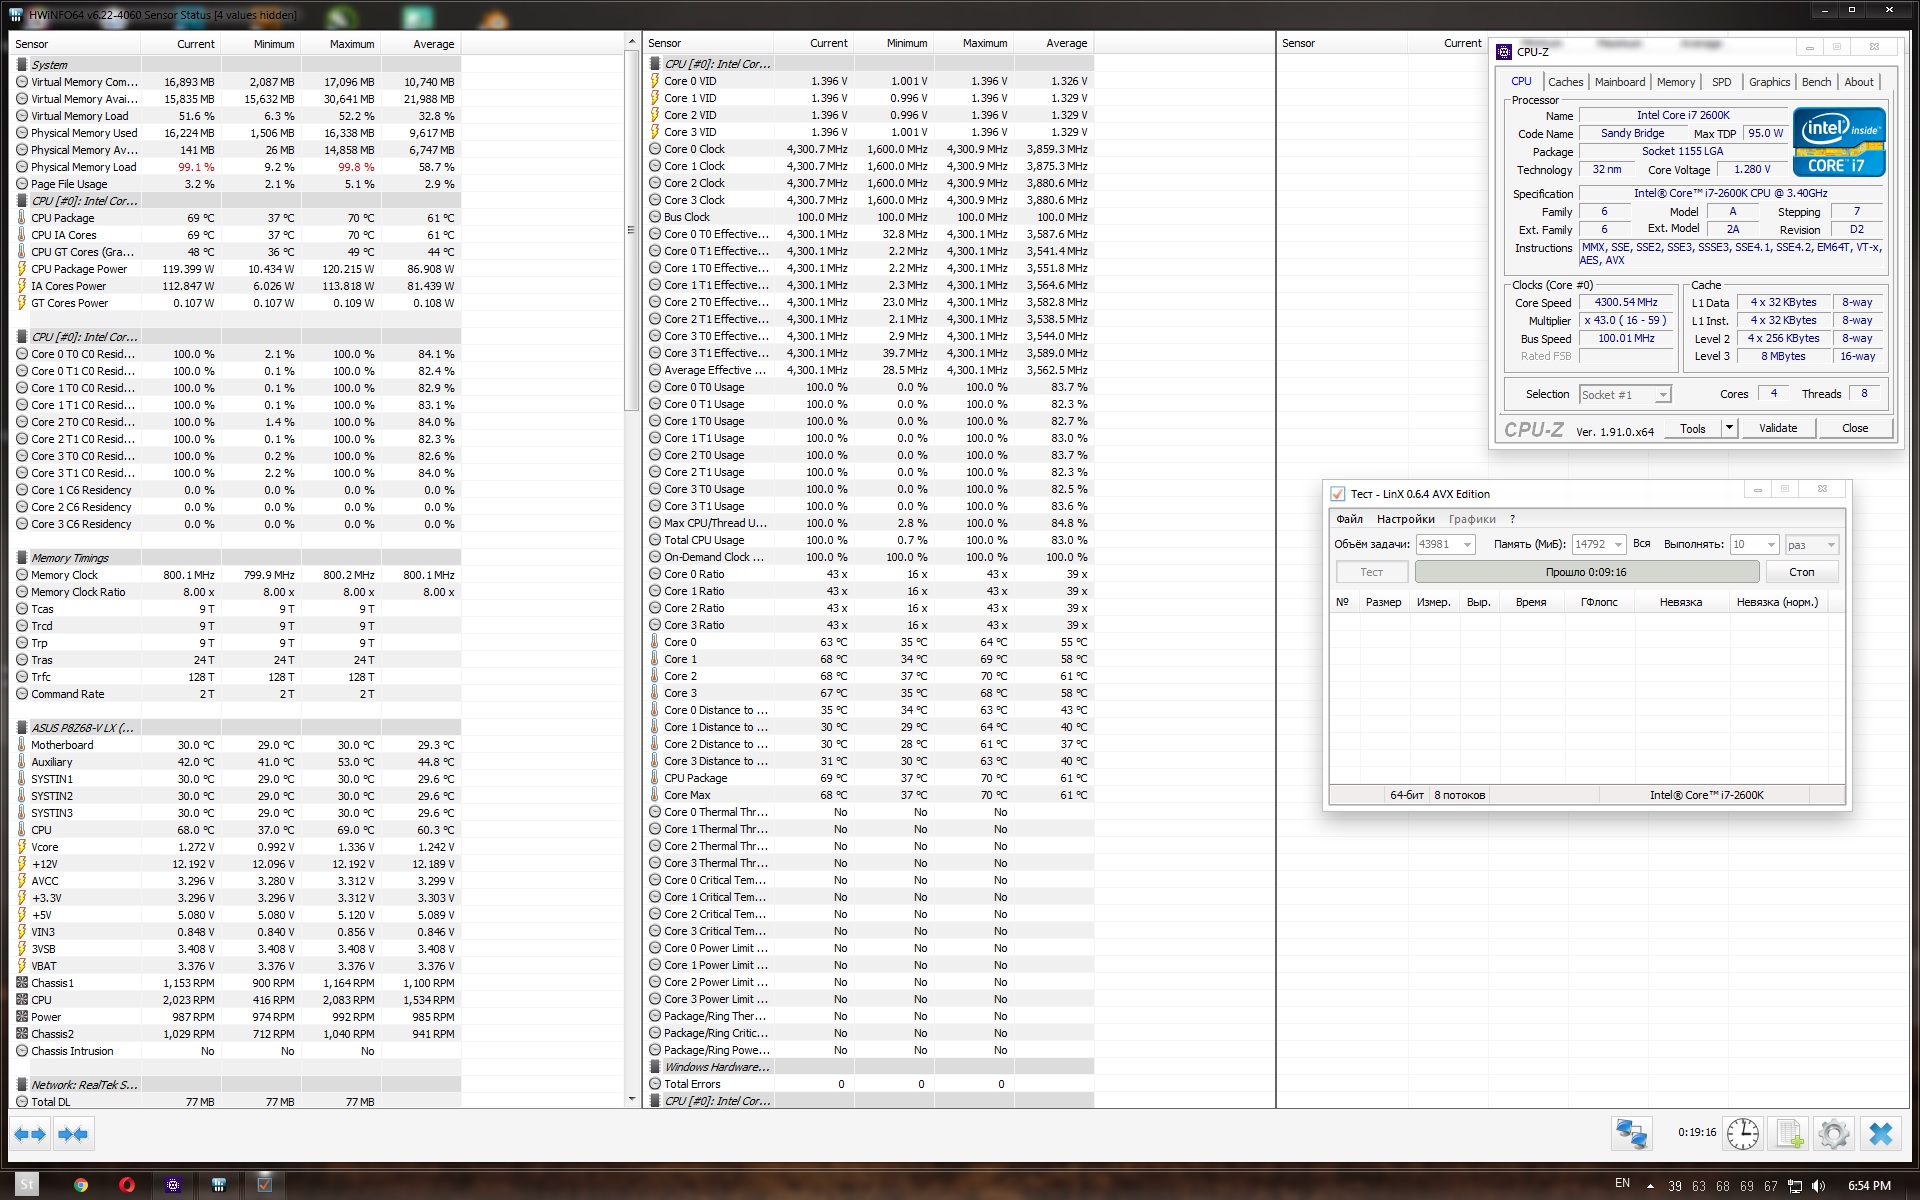Open the CPU-Z Tools dropdown arrow
This screenshot has width=1920, height=1200.
coord(1728,428)
